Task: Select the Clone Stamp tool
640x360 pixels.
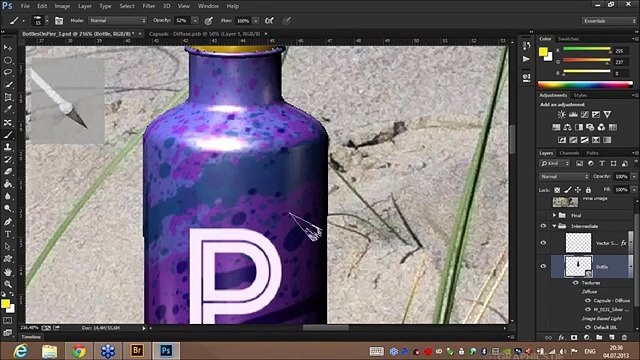Action: (x=8, y=147)
